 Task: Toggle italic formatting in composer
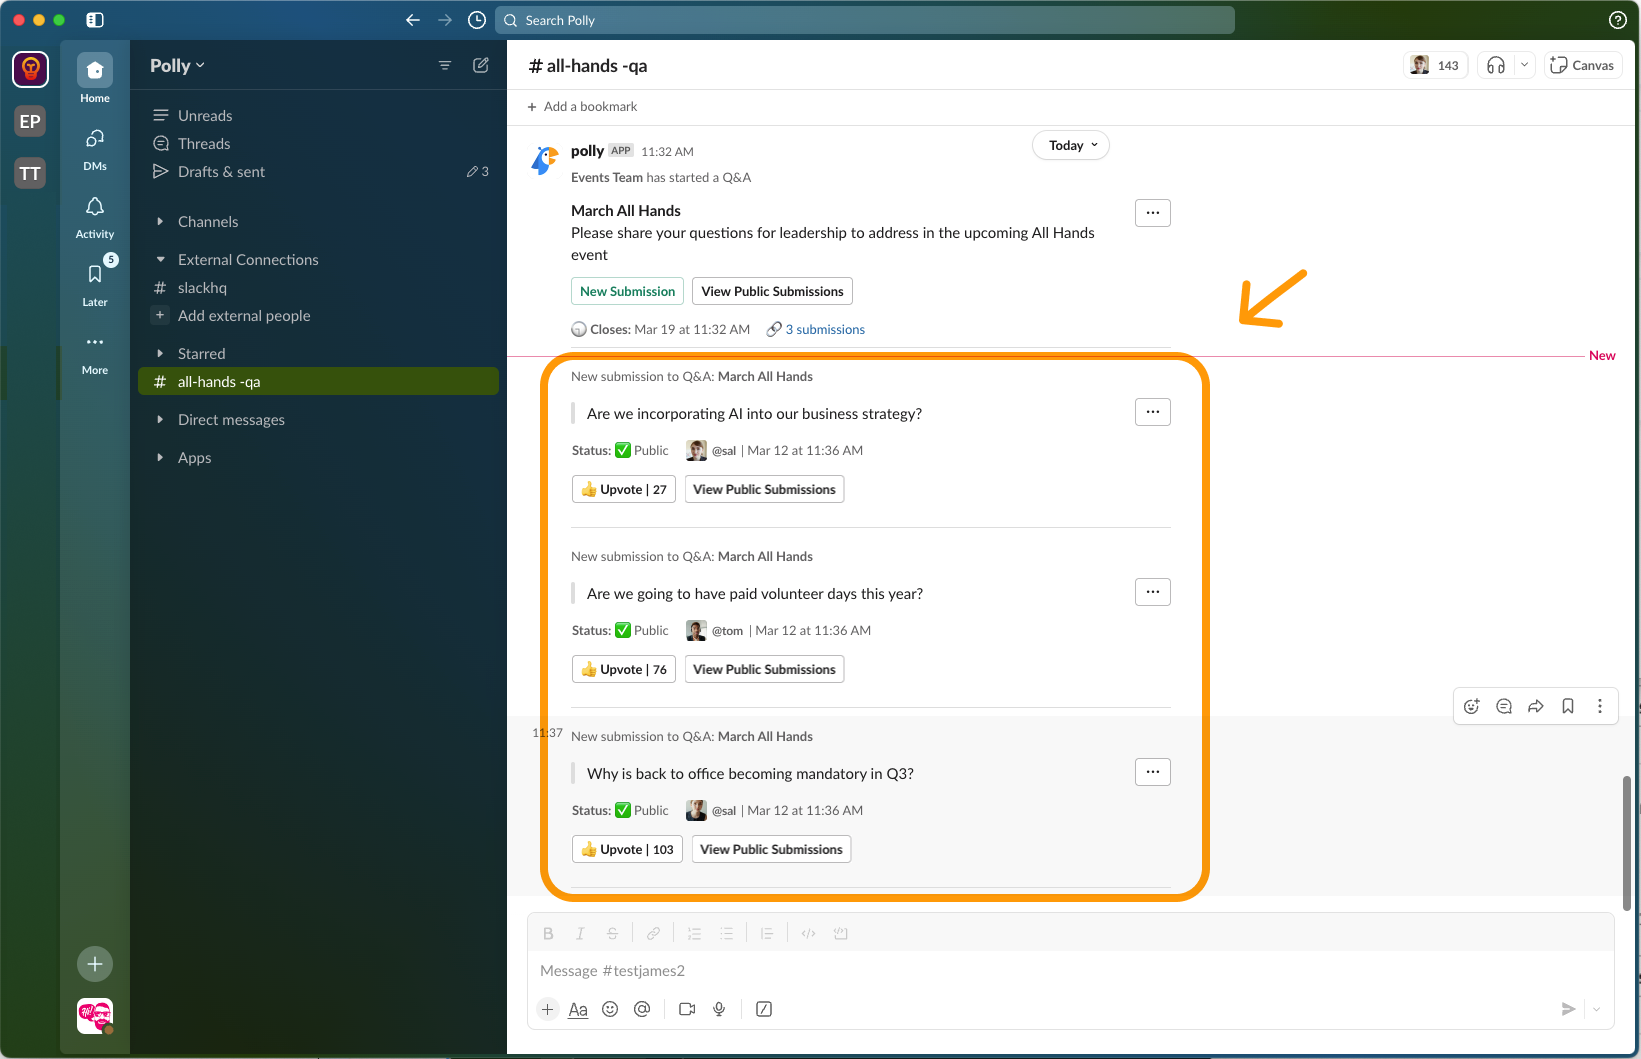tap(580, 933)
